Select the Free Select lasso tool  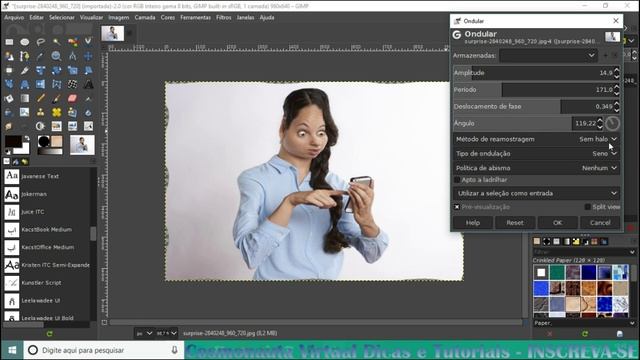coord(40,42)
